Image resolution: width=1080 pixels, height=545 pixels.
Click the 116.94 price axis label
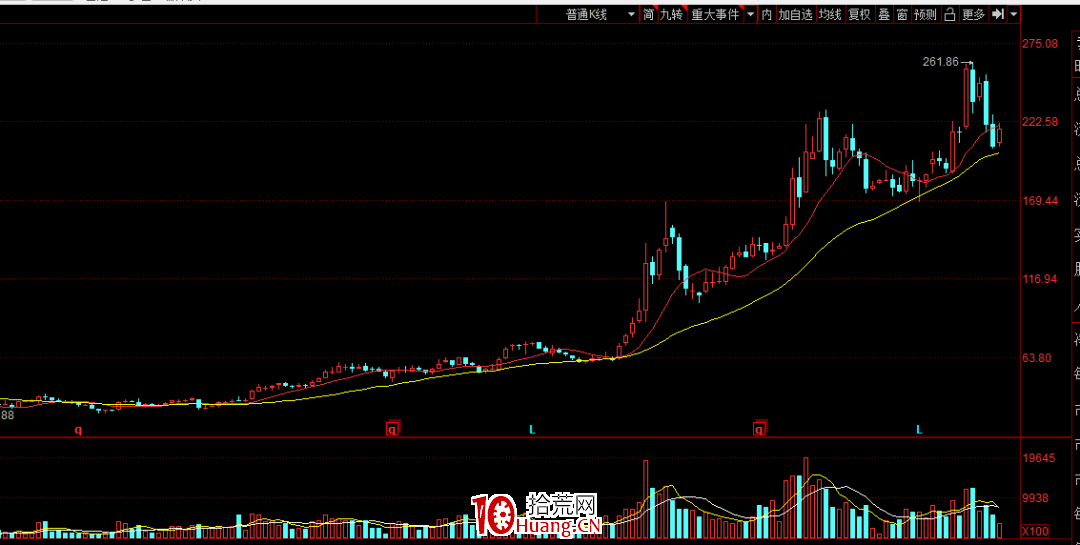point(1040,279)
